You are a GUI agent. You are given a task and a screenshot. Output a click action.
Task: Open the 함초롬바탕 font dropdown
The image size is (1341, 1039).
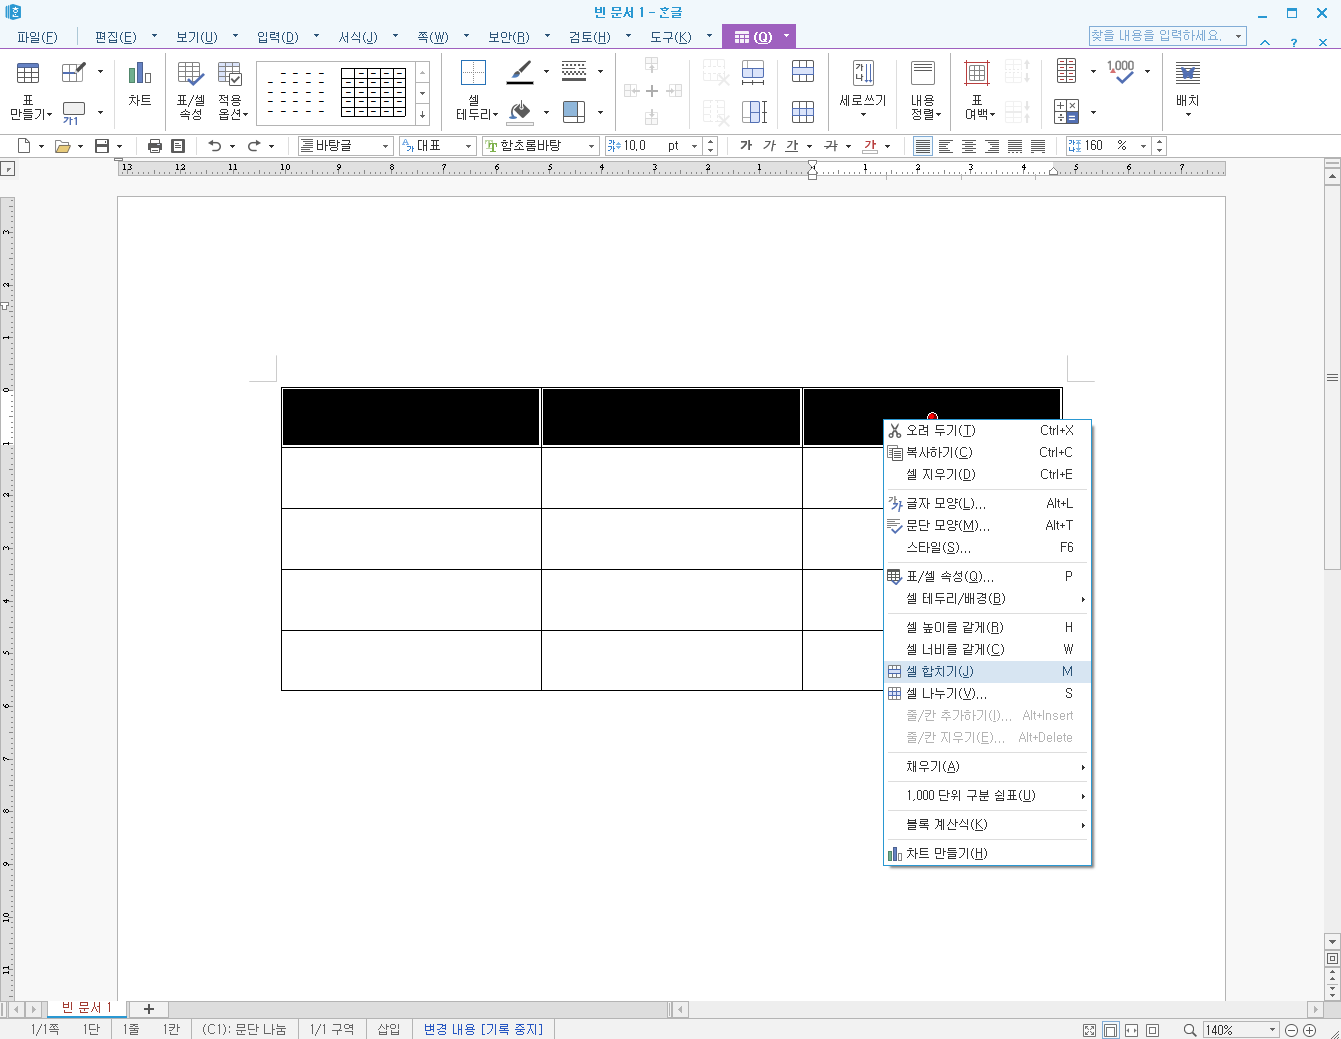[x=591, y=146]
